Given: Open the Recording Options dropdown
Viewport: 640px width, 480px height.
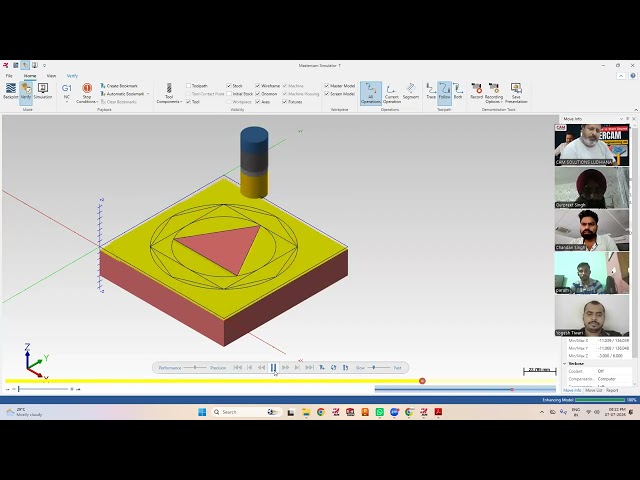Looking at the screenshot, I should click(x=493, y=93).
